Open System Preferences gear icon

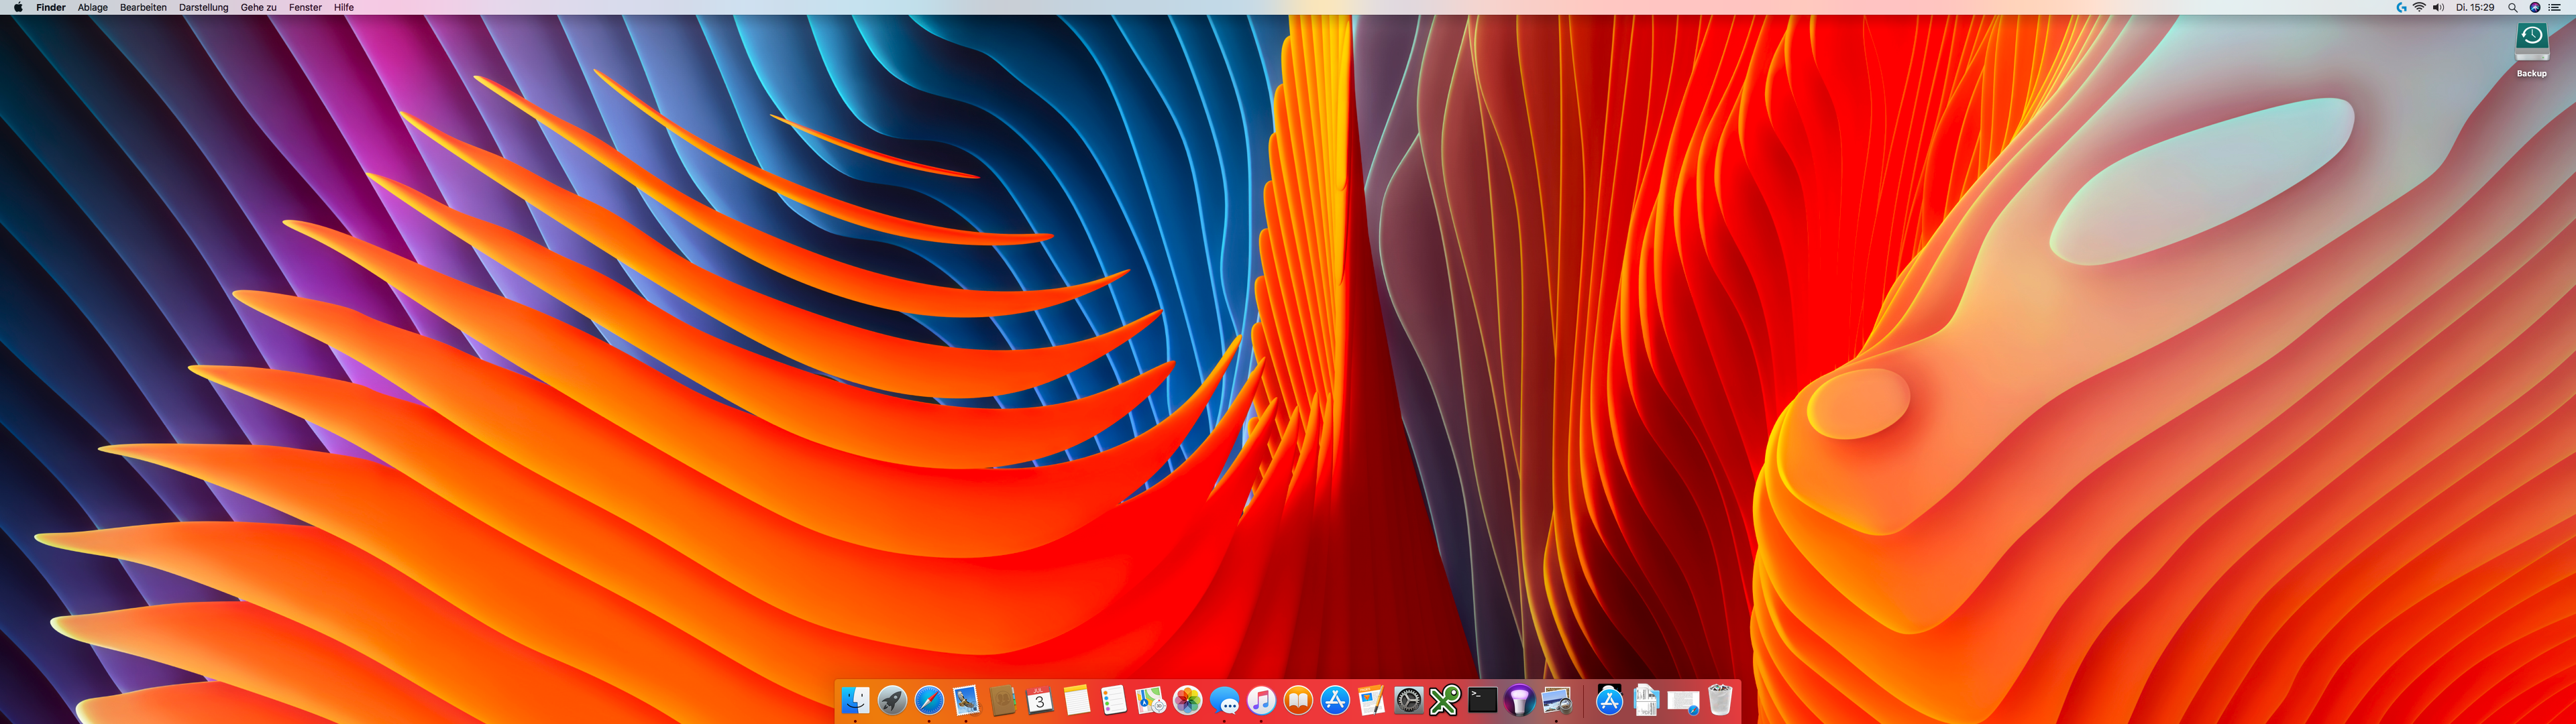pos(1408,701)
